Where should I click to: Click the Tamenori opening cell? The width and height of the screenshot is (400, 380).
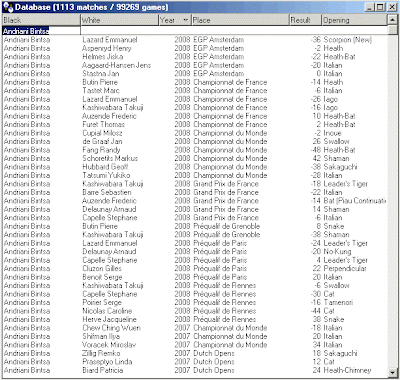(x=338, y=302)
